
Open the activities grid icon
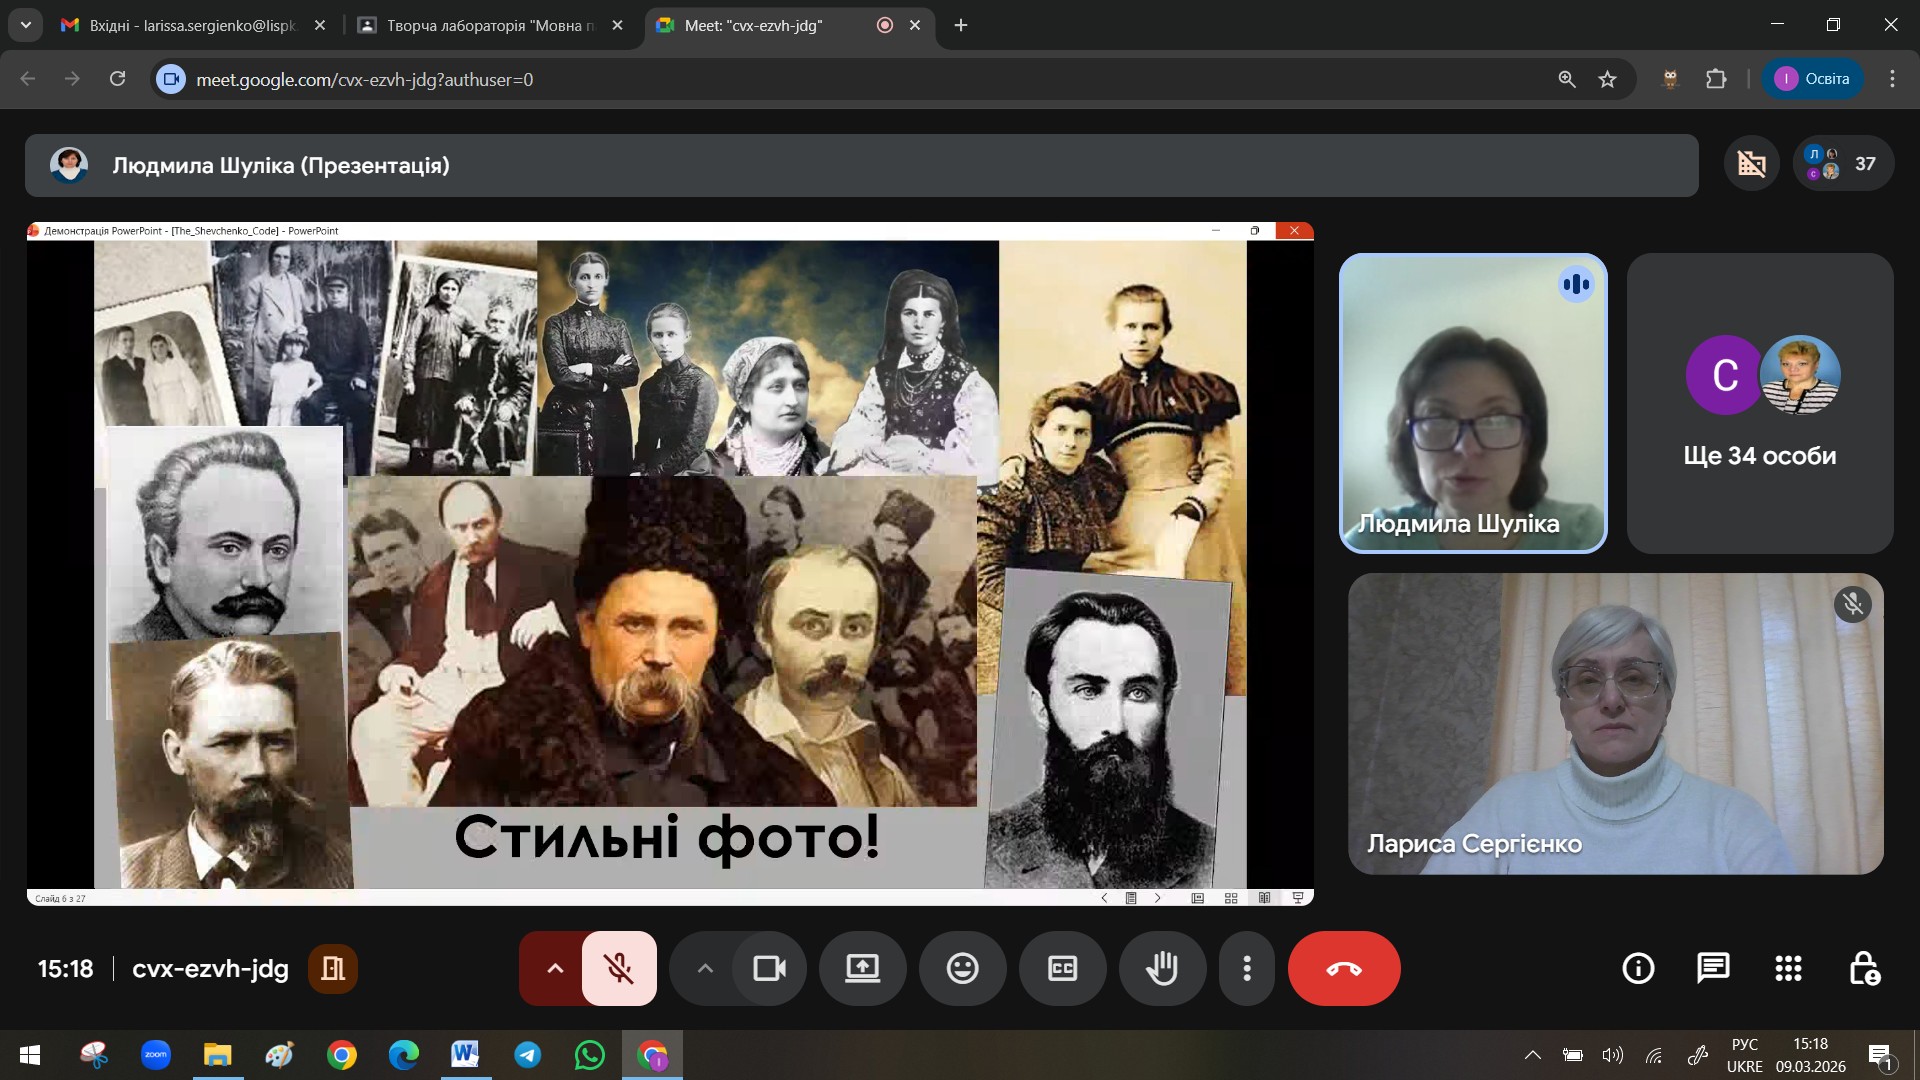1788,968
